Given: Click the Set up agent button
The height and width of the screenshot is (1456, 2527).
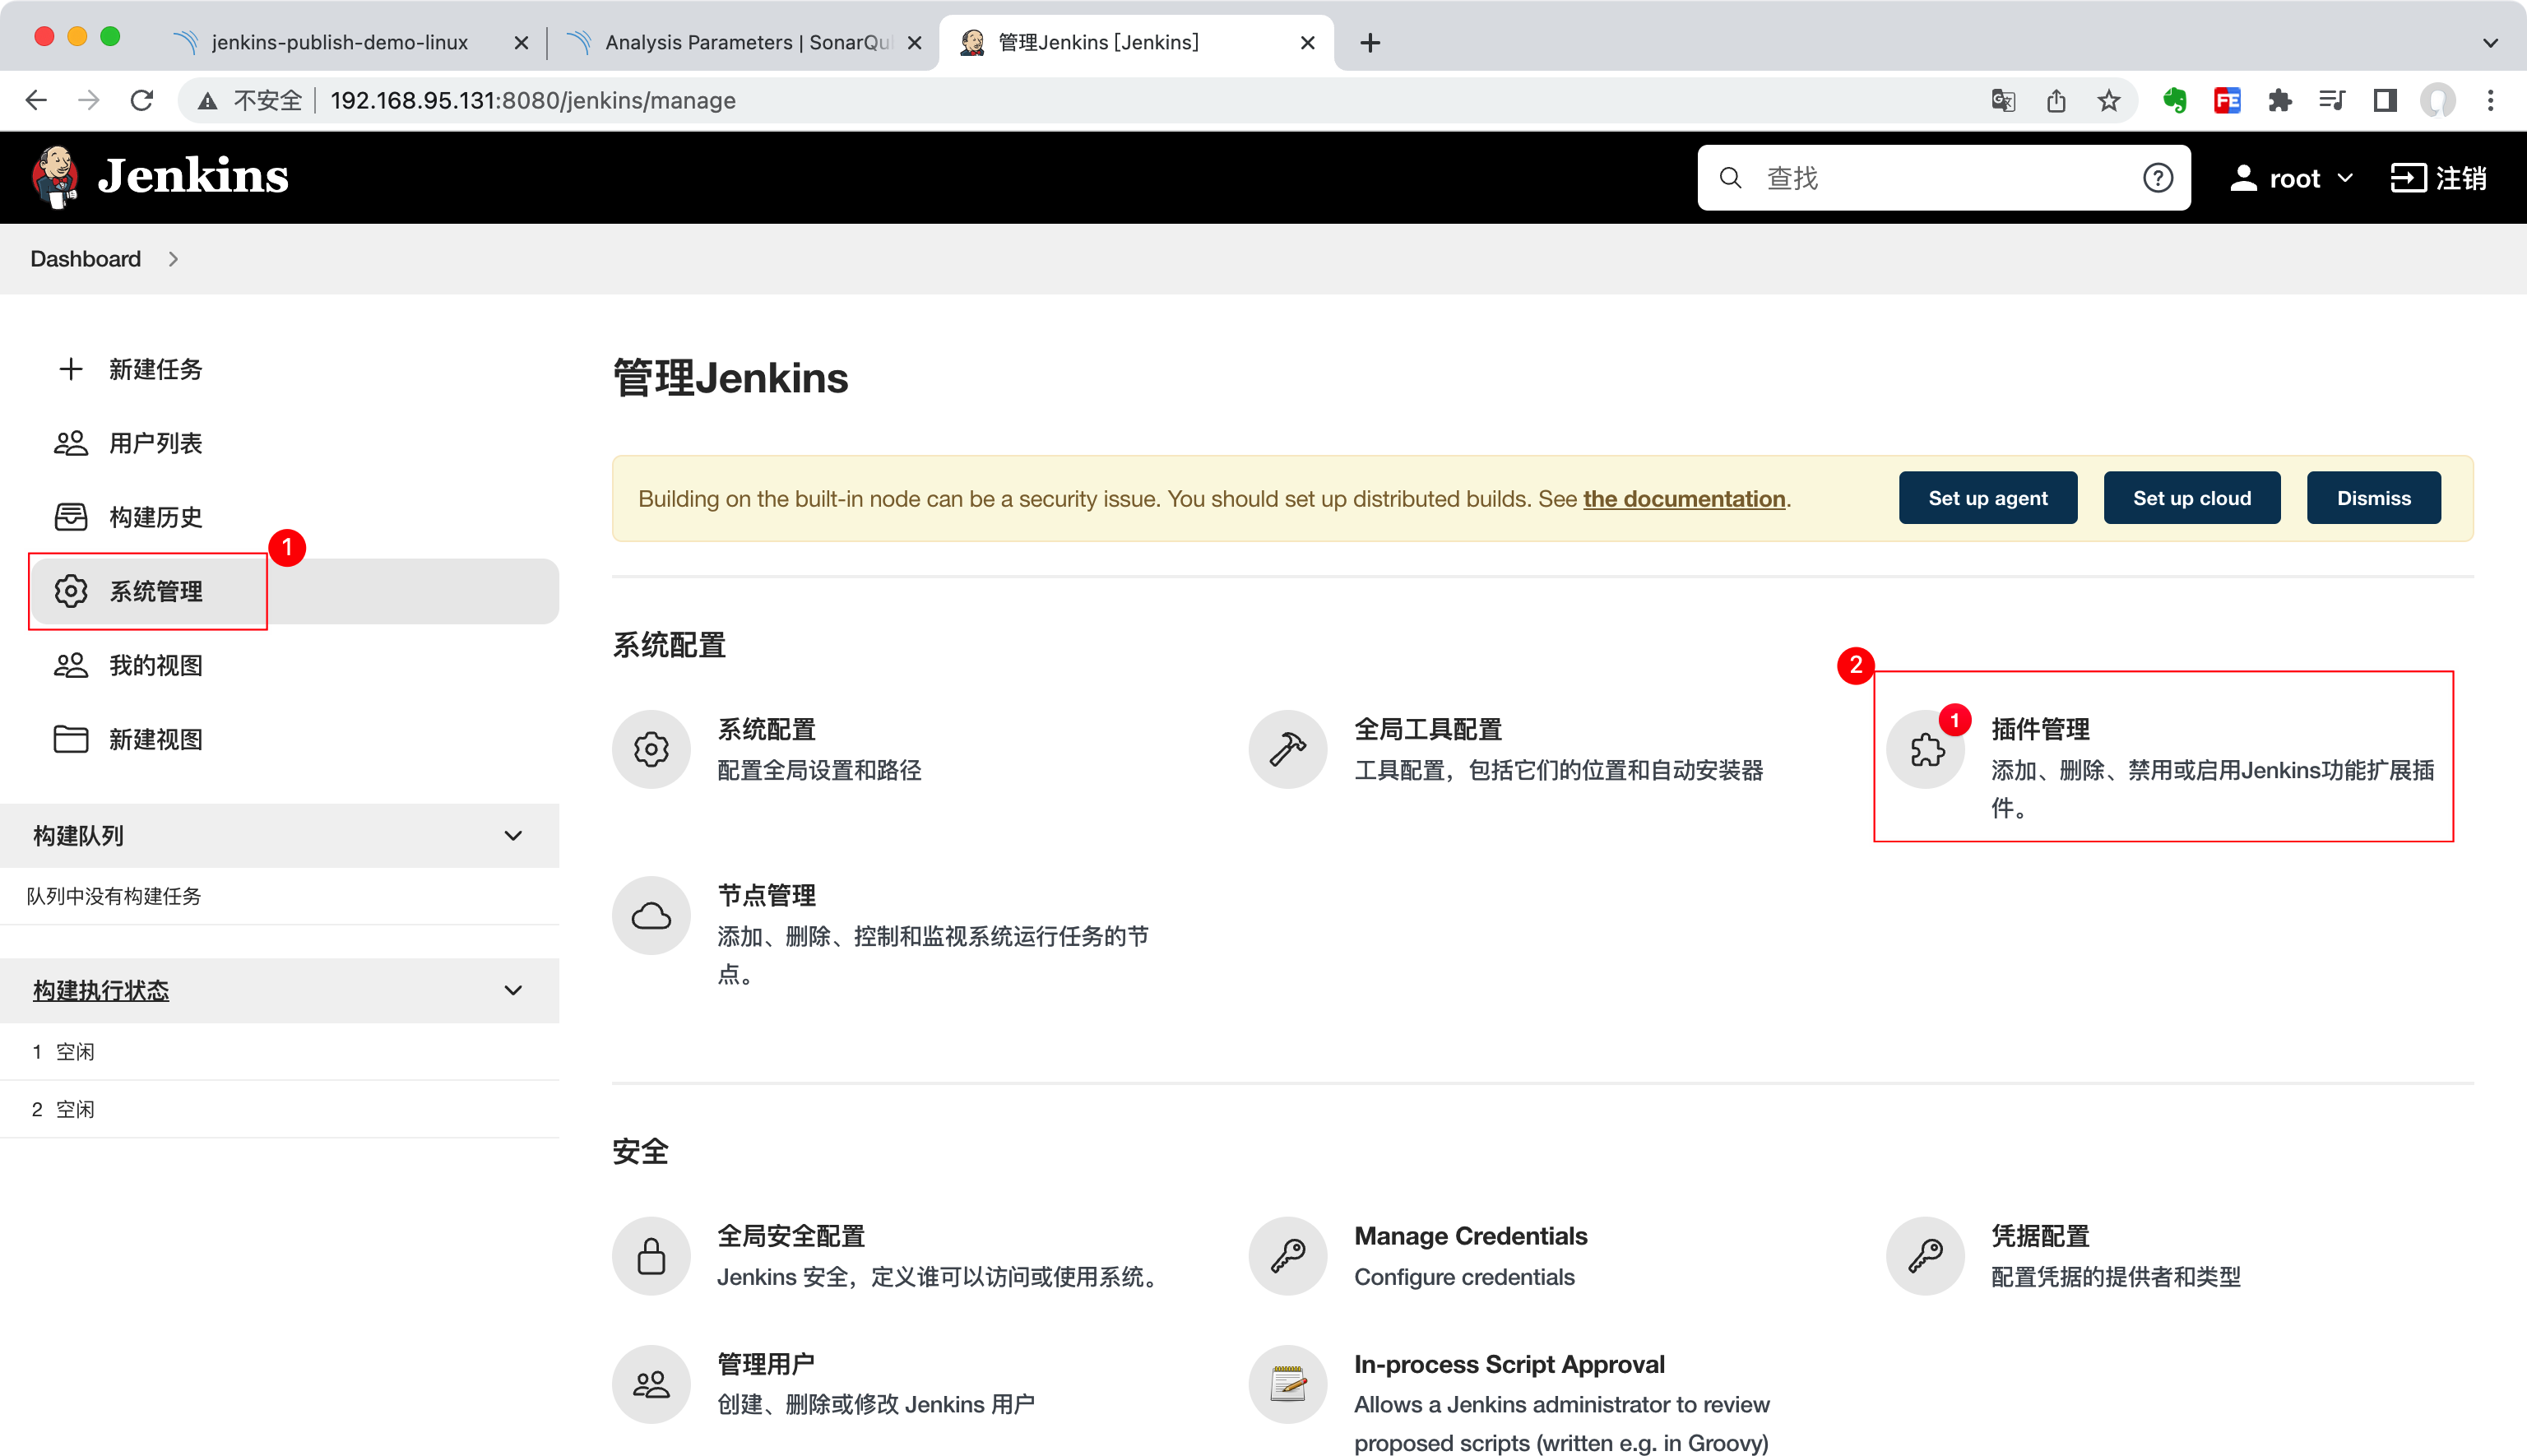Looking at the screenshot, I should pyautogui.click(x=1987, y=497).
